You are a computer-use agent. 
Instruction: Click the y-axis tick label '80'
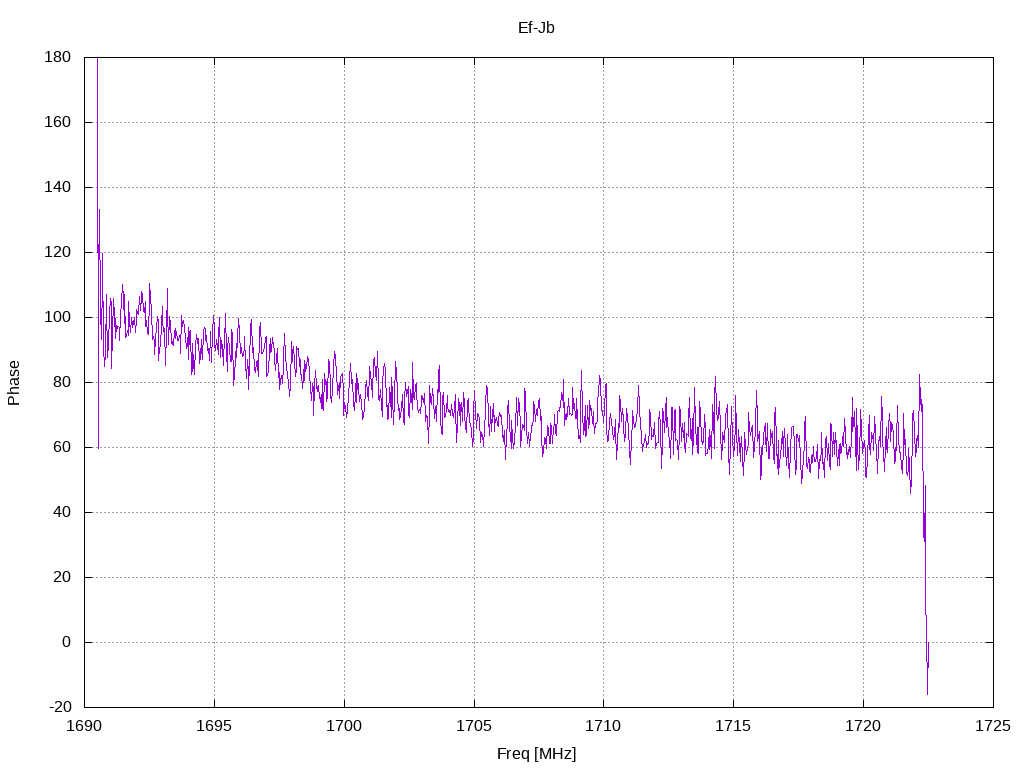[62, 382]
